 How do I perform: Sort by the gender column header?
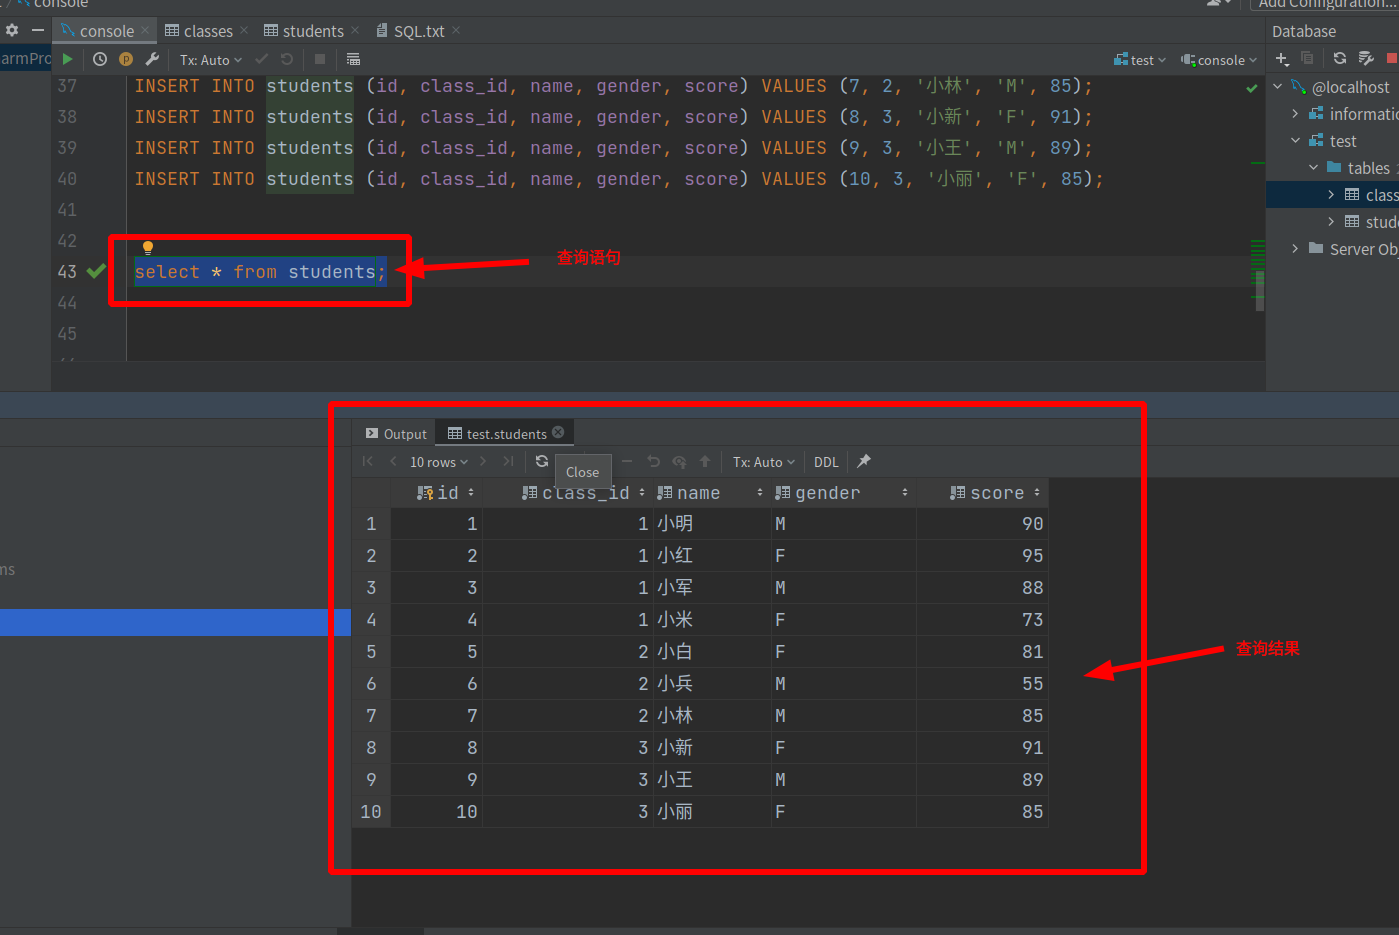pyautogui.click(x=842, y=493)
